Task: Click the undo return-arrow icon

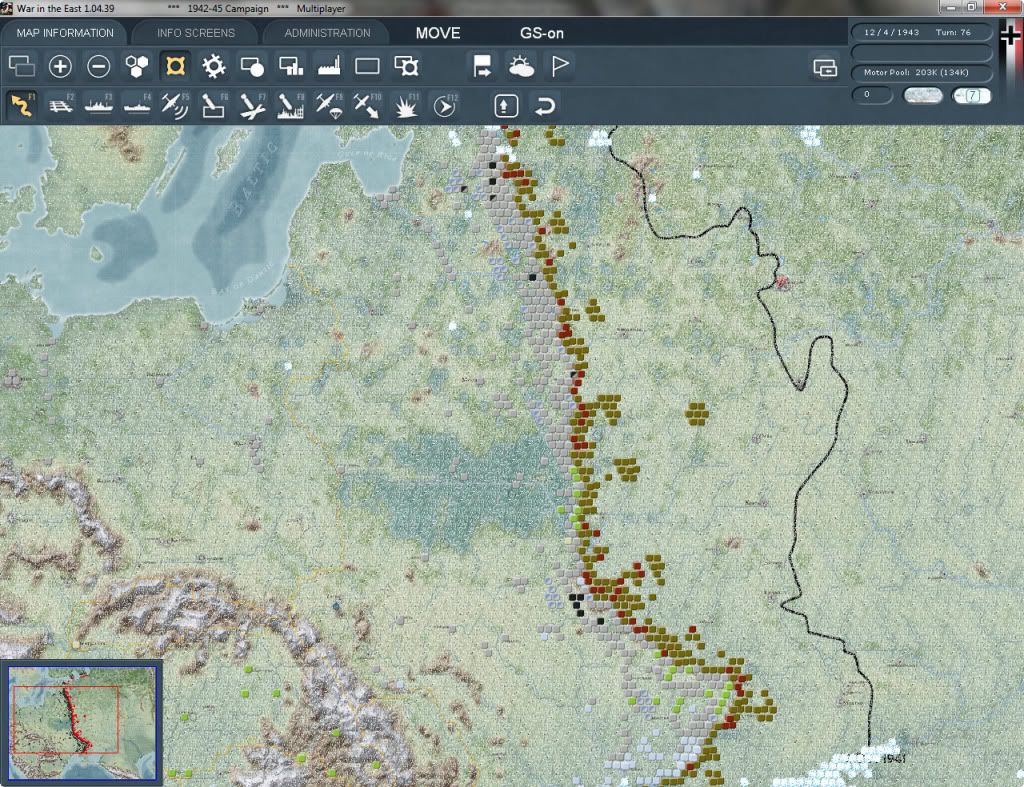Action: (x=545, y=106)
